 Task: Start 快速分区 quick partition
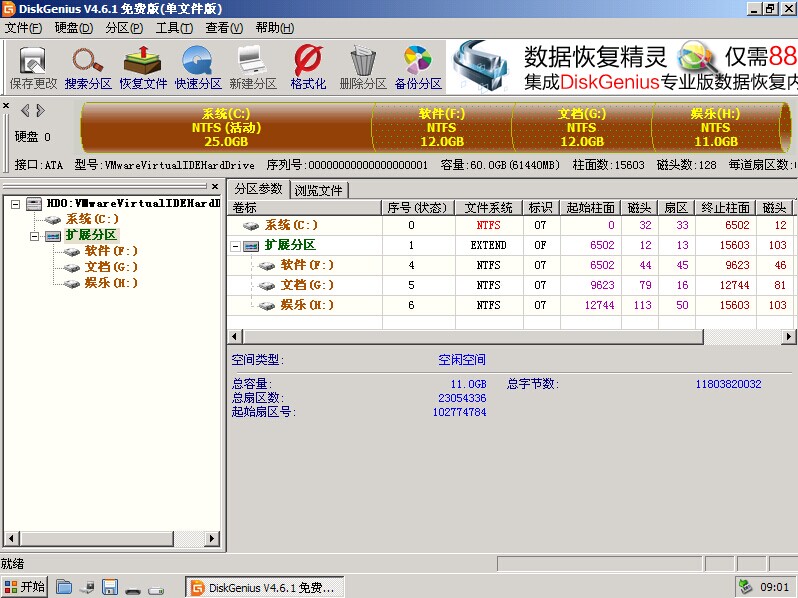point(198,67)
